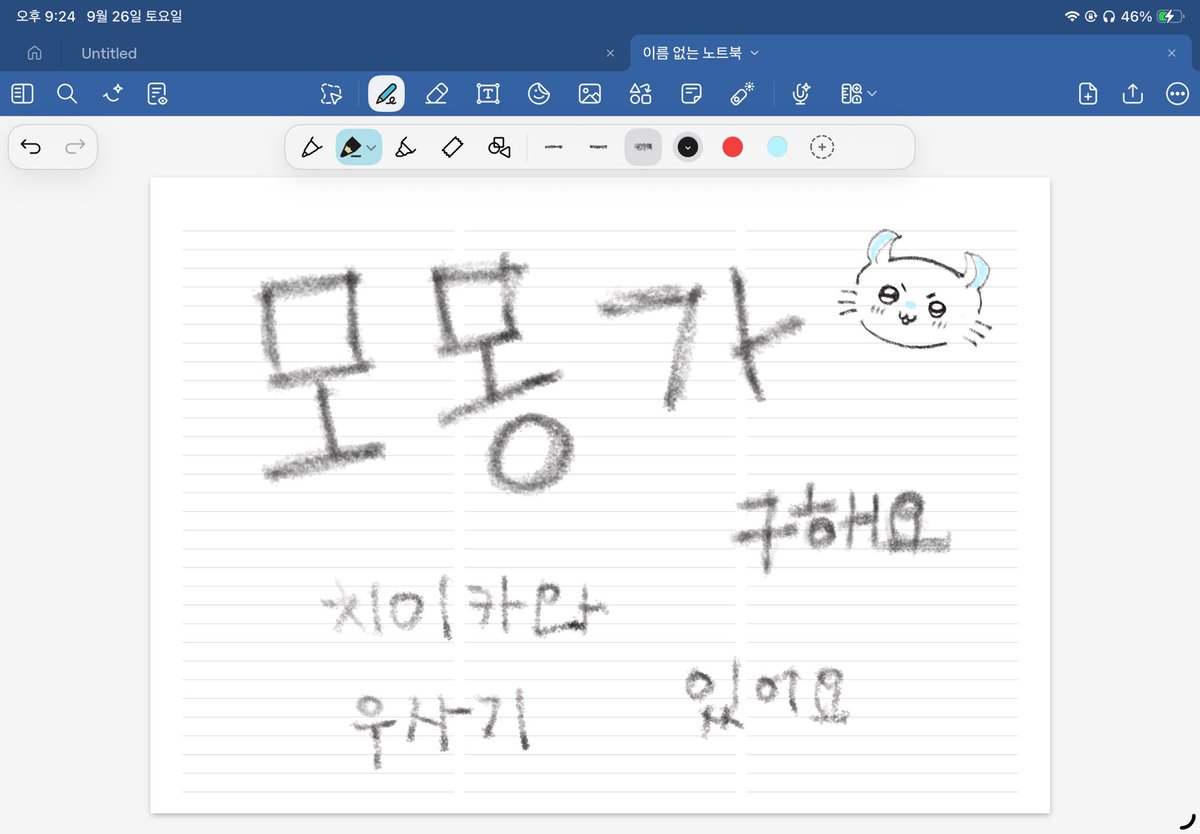Go to the home screen tab

click(x=35, y=53)
